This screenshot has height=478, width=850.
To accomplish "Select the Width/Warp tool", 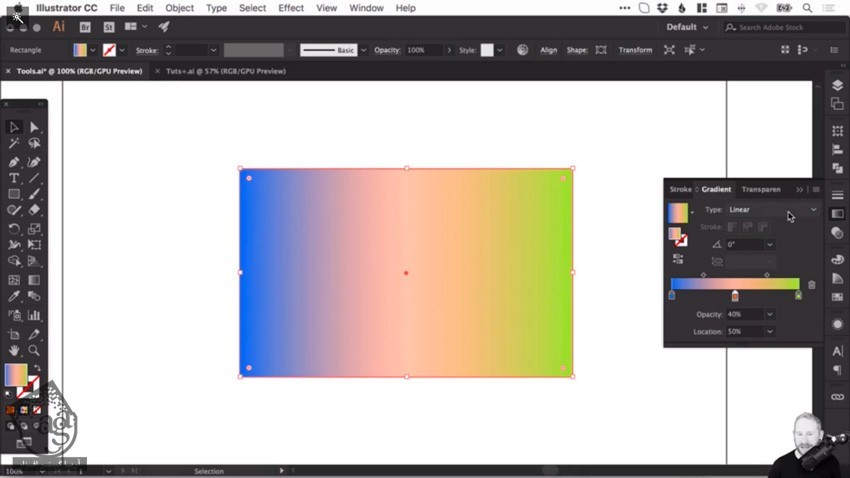I will (14, 245).
